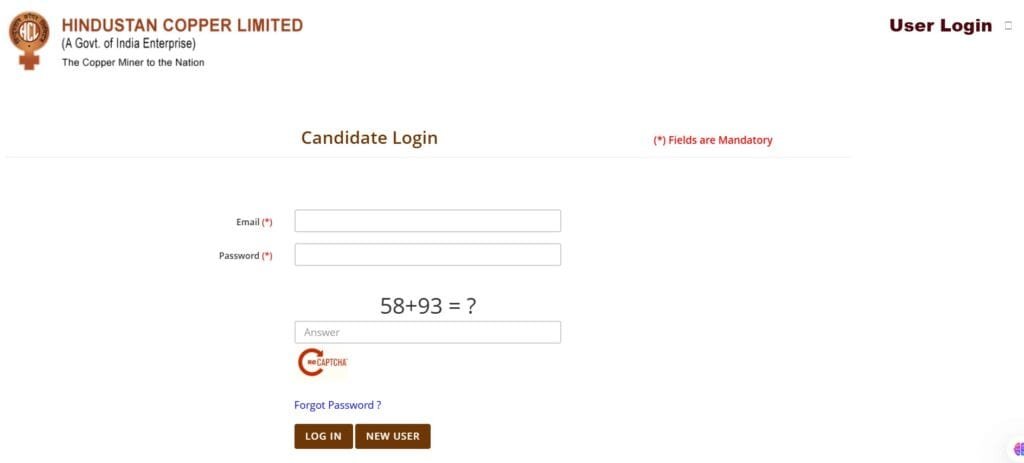The image size is (1024, 463).
Task: Click The Copper Miner tagline
Action: (133, 62)
